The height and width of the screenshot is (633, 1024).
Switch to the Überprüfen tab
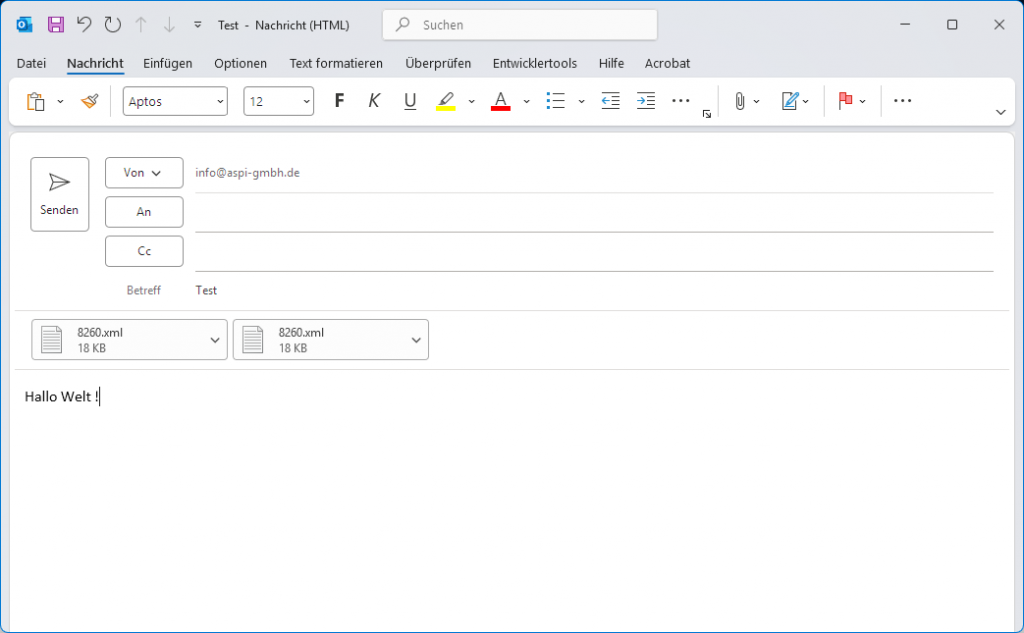(x=437, y=63)
